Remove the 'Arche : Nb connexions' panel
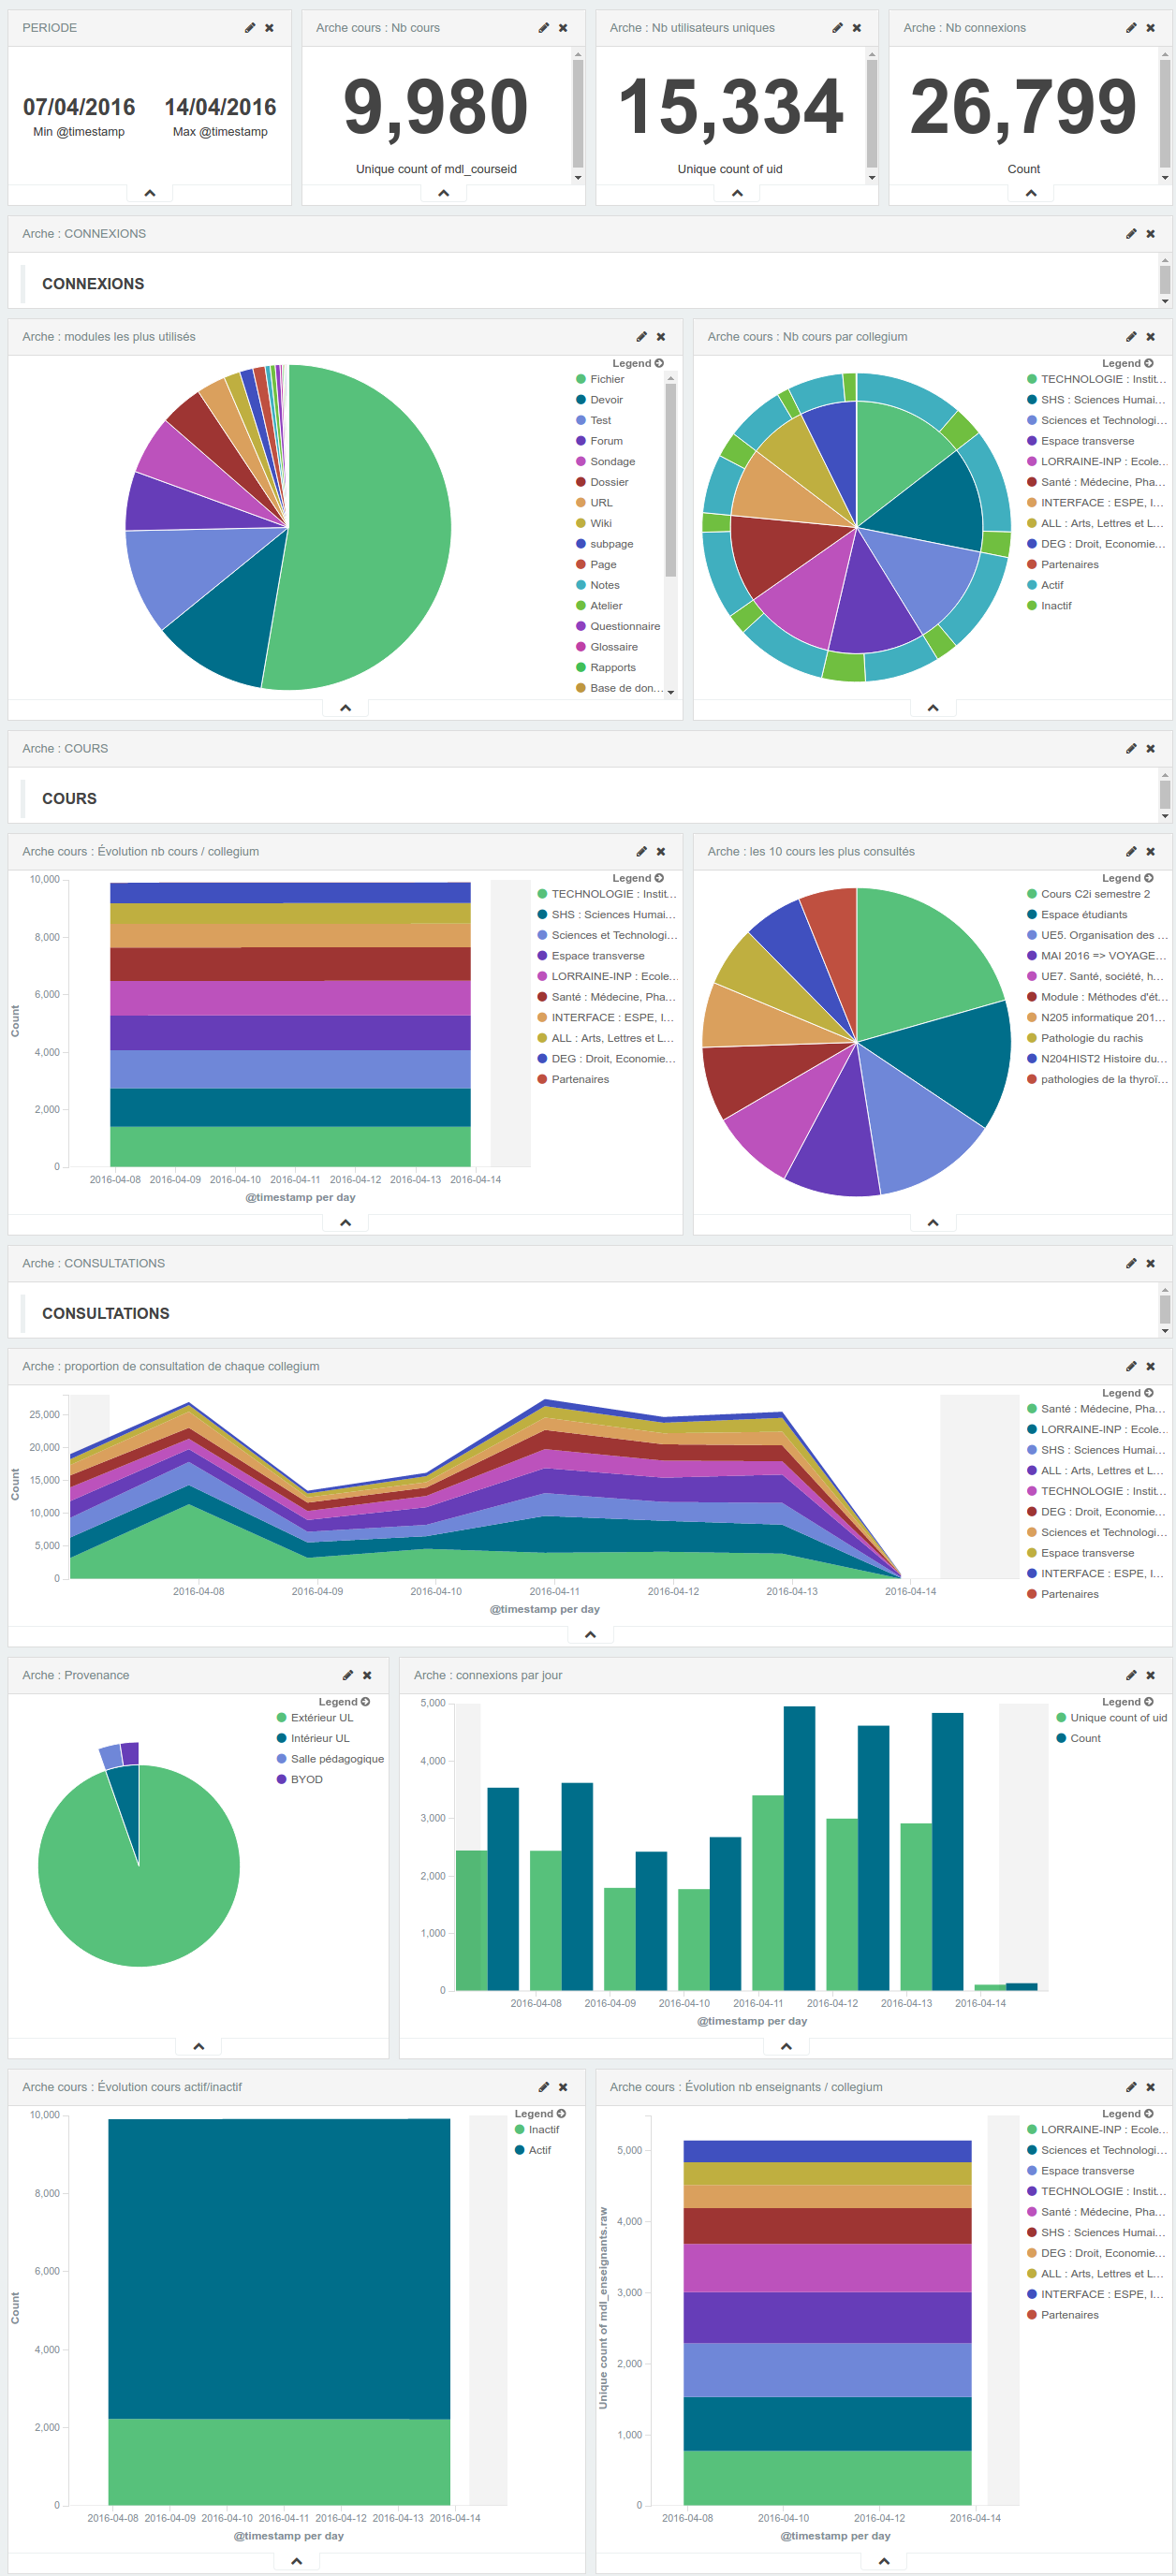This screenshot has width=1176, height=2576. click(1150, 28)
